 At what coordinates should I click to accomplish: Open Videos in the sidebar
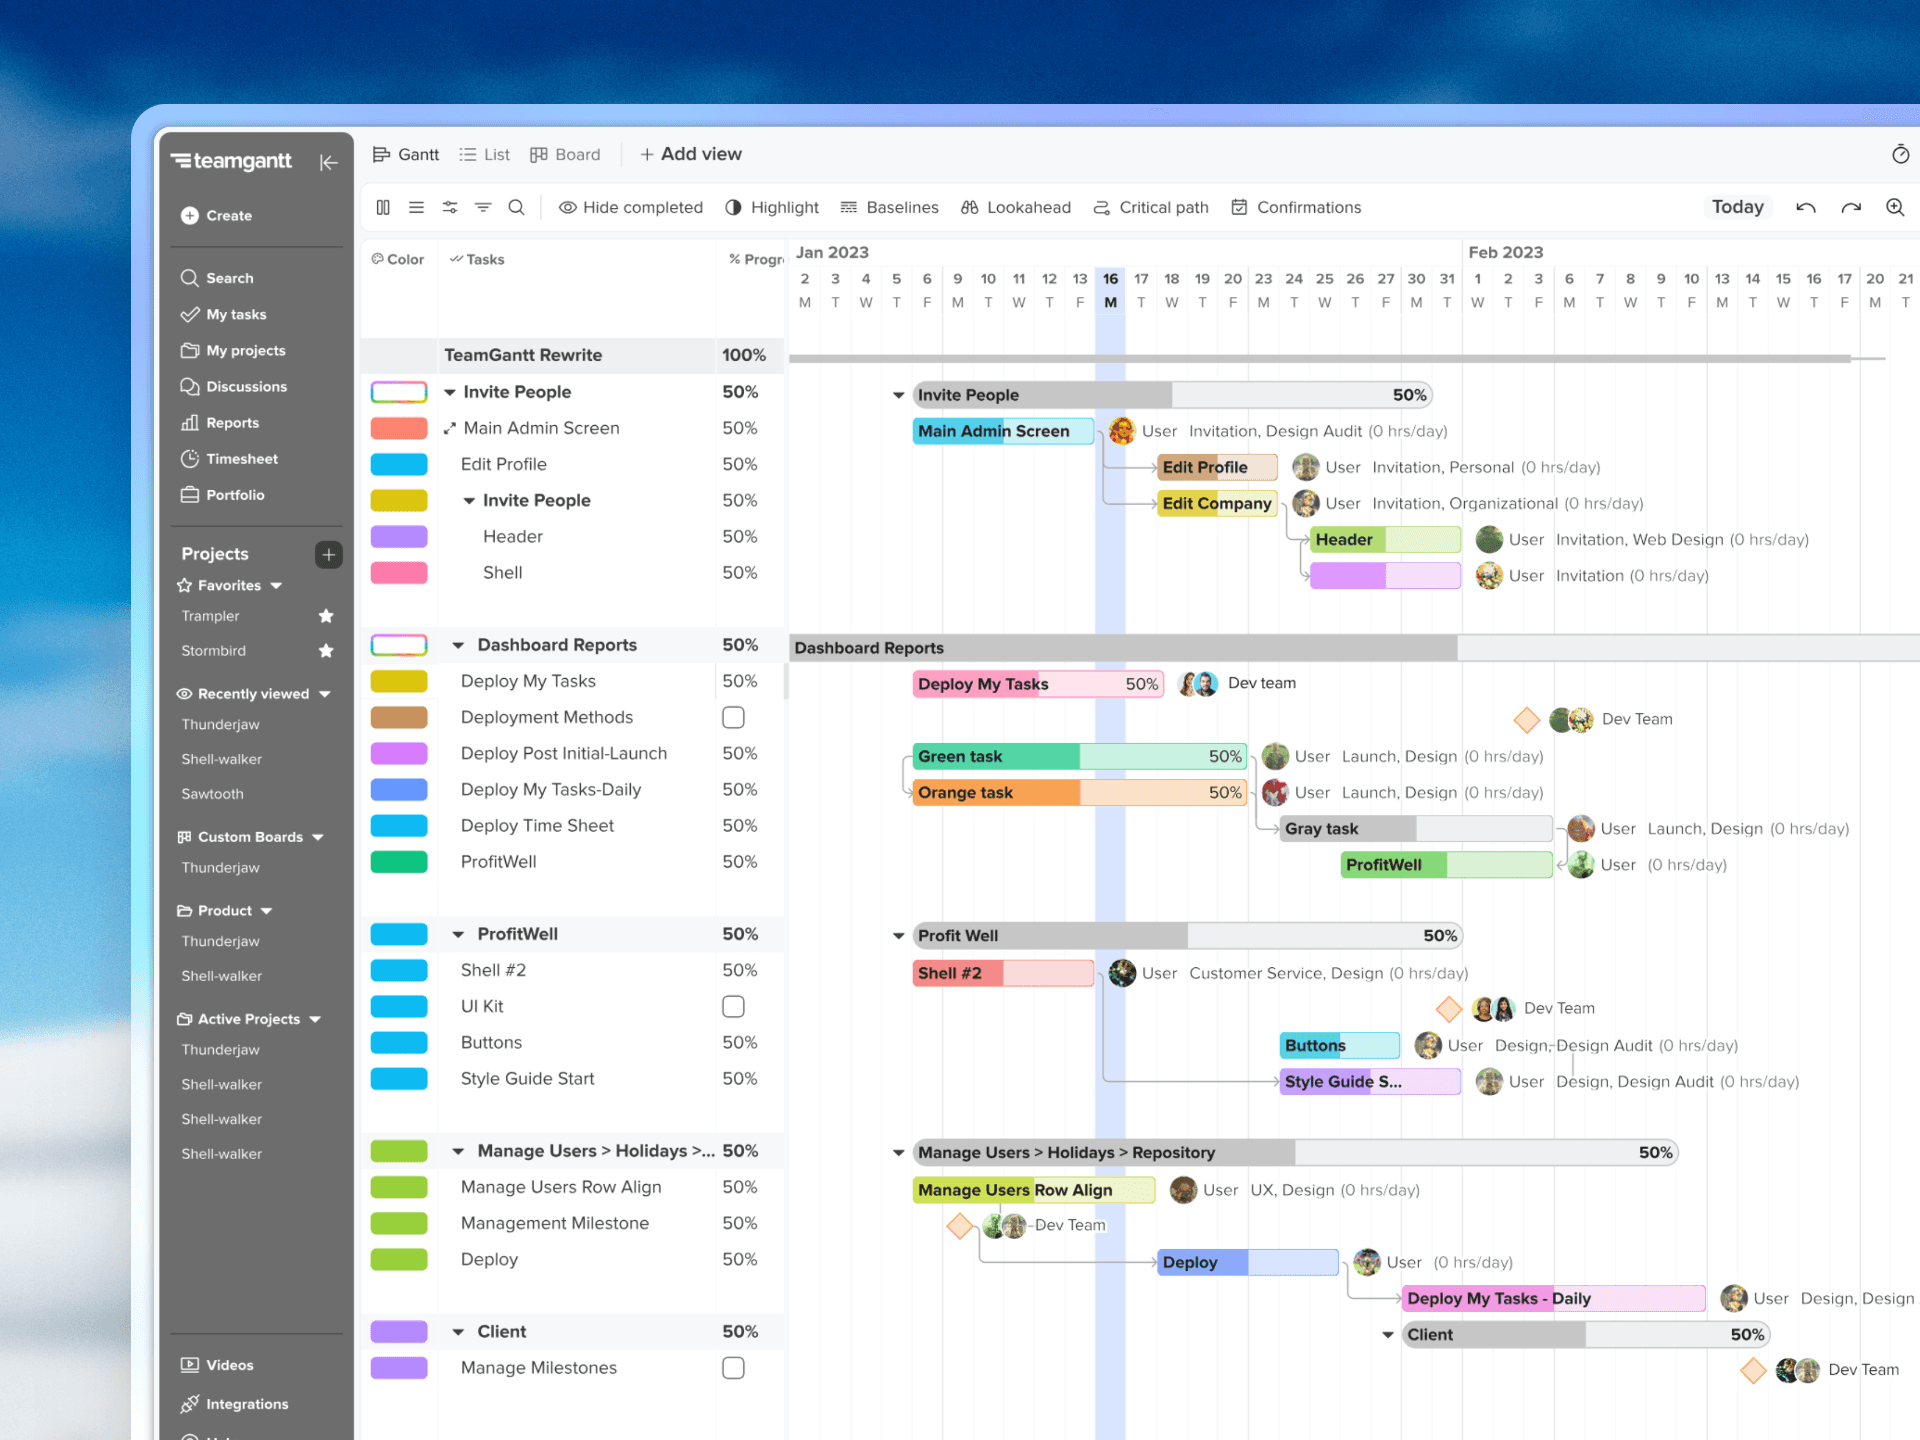(x=217, y=1365)
